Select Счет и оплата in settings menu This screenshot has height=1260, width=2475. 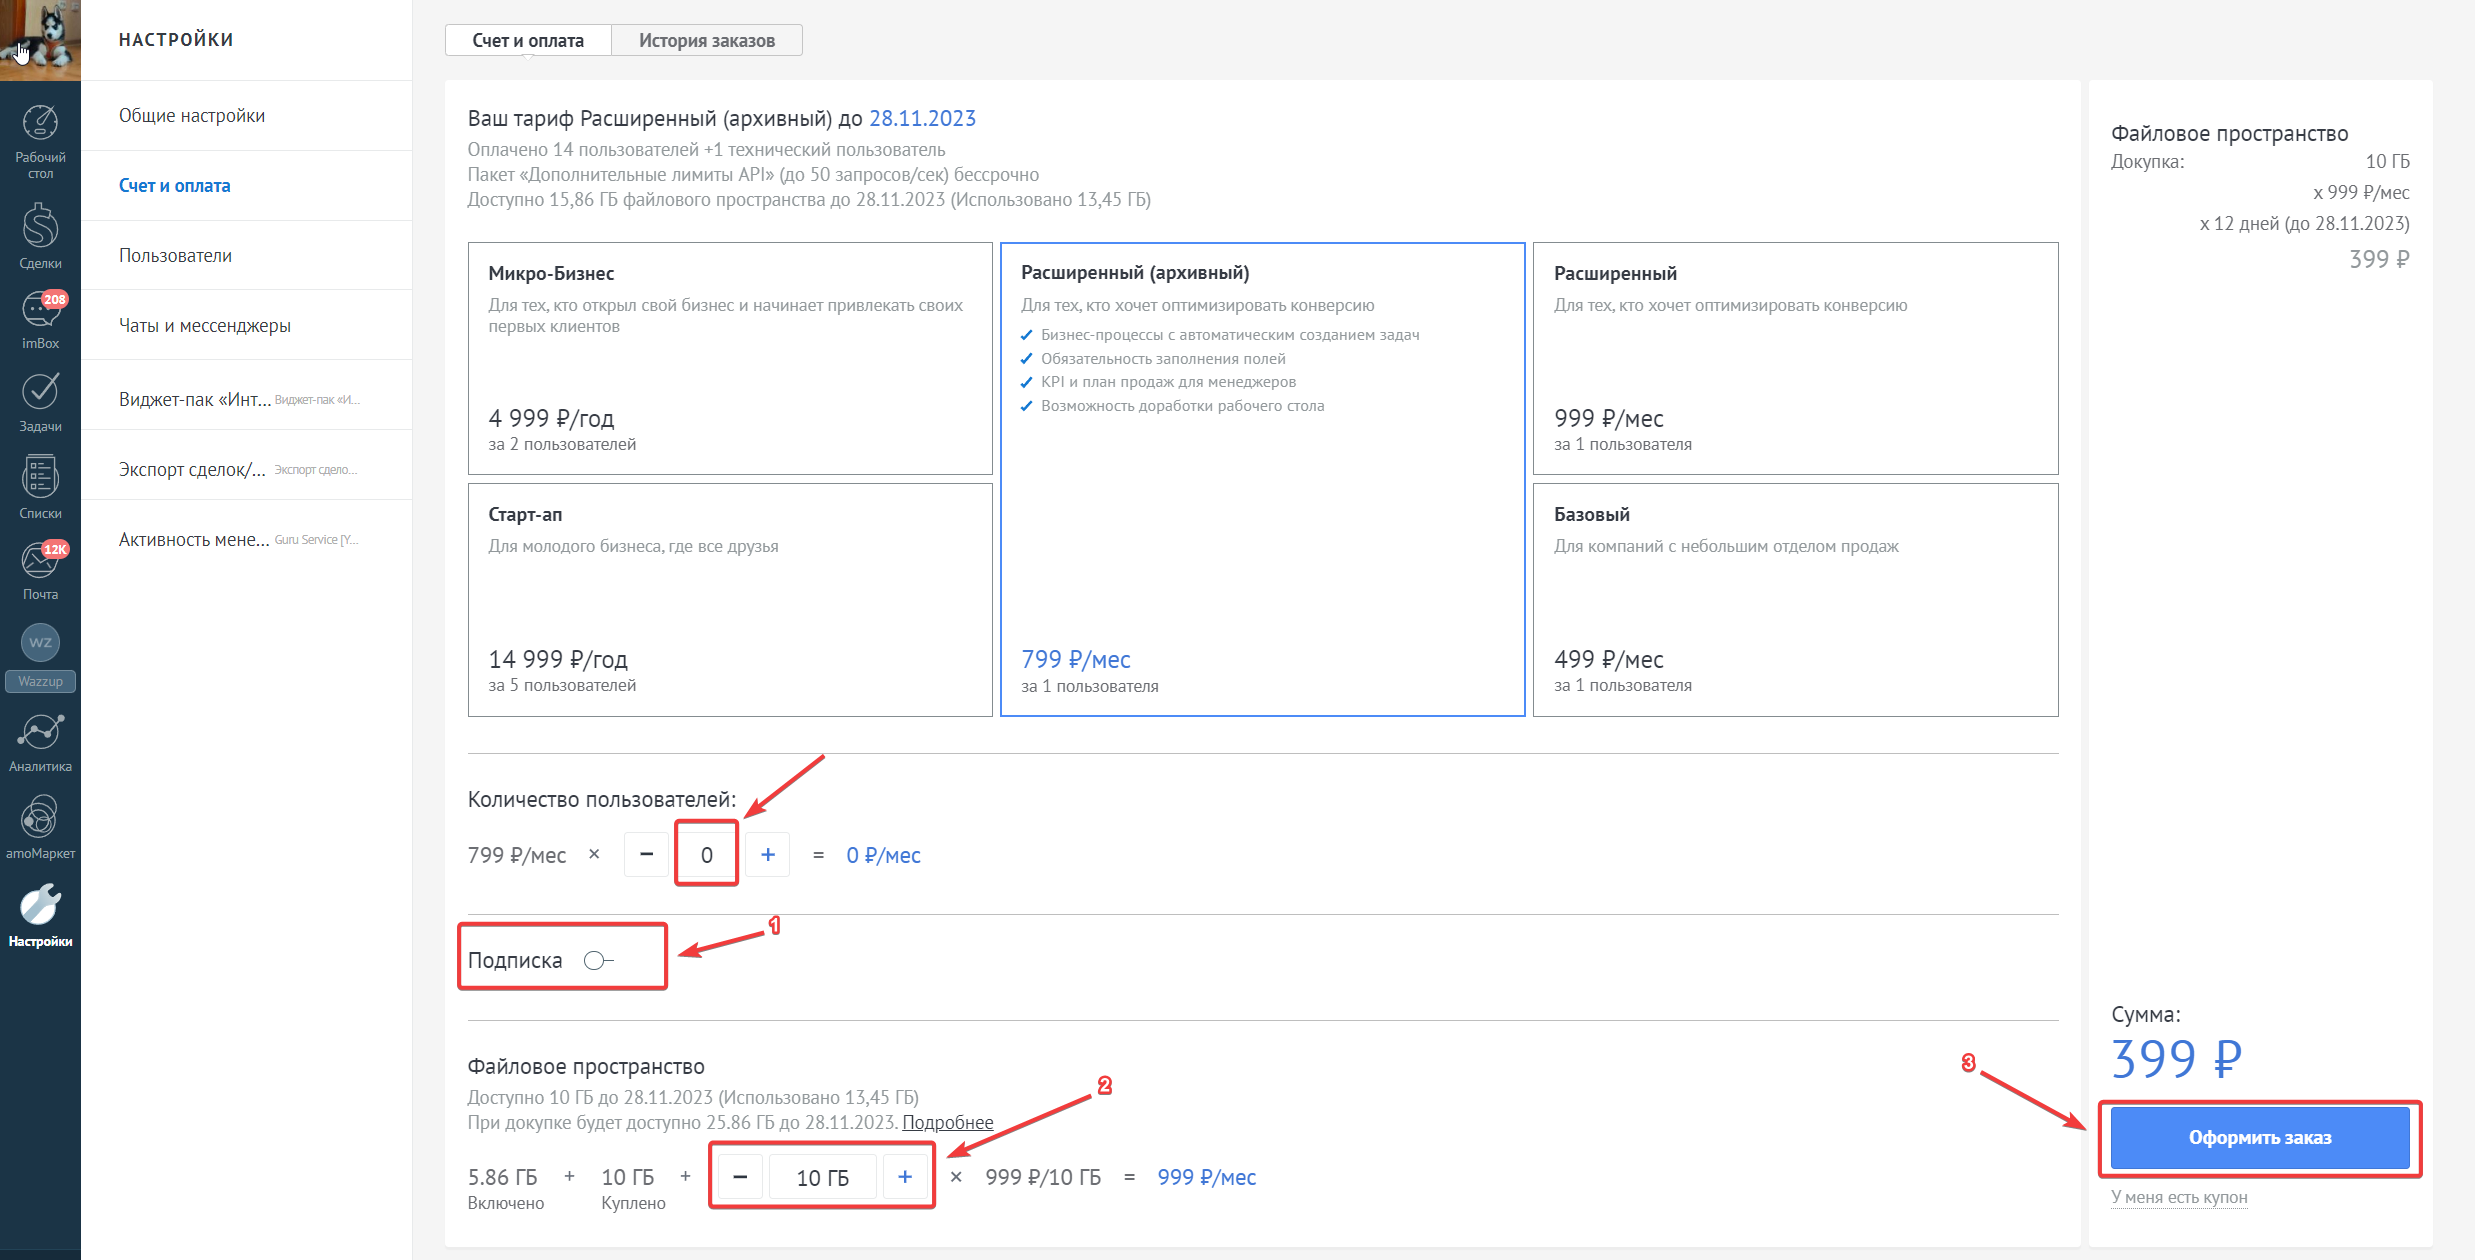(x=246, y=186)
